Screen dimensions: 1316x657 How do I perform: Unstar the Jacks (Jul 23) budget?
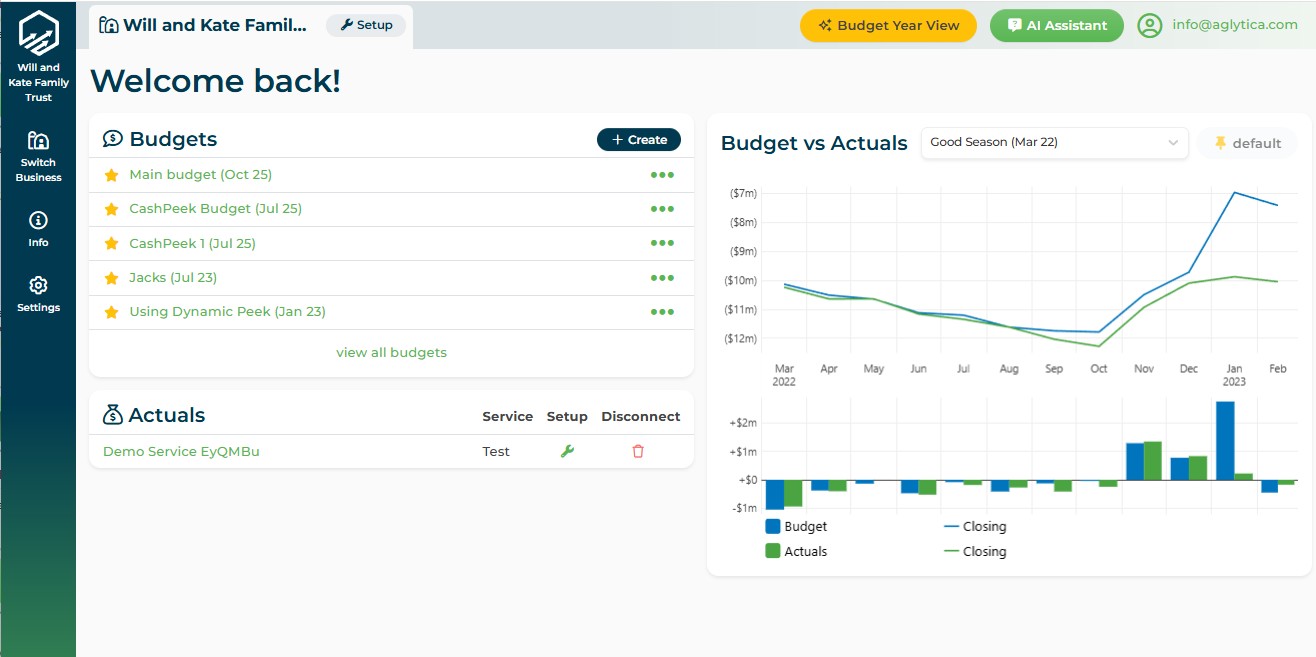111,277
